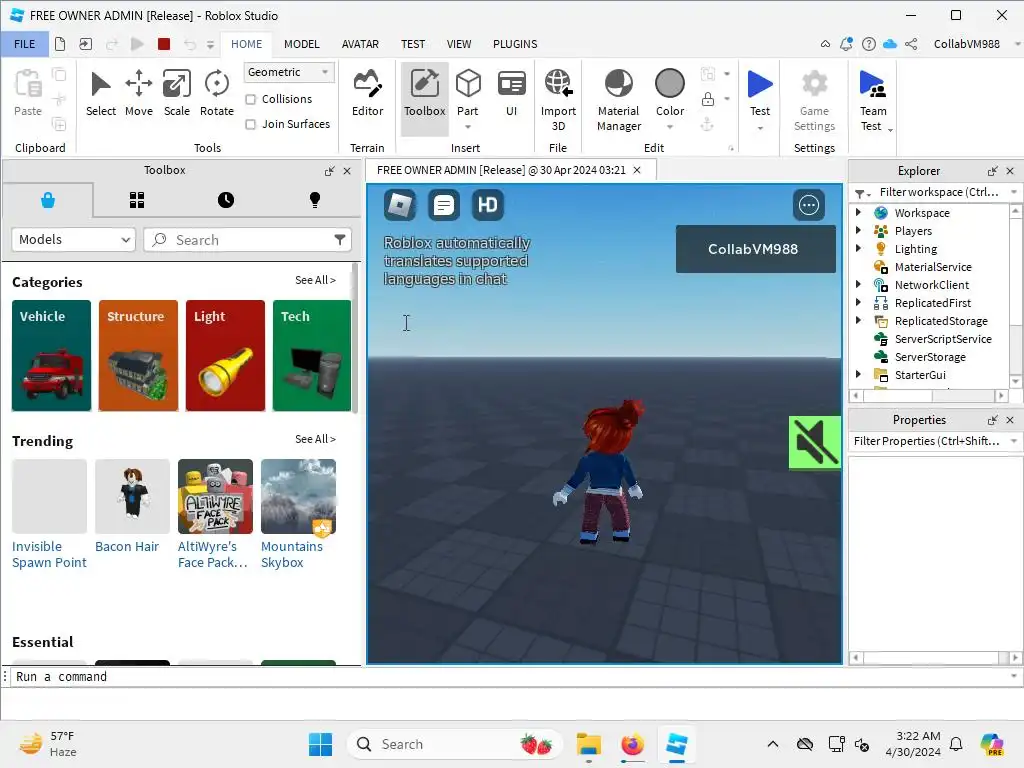
Task: Open the Models category dropdown
Action: click(73, 240)
